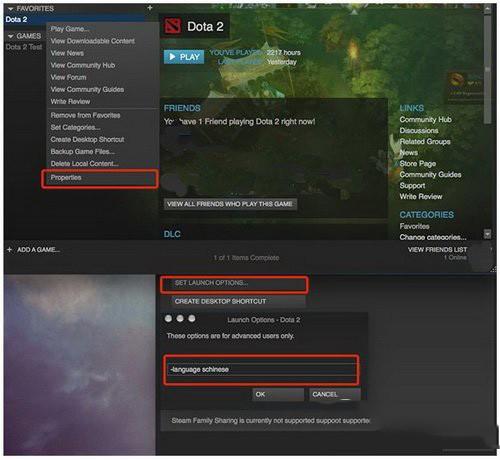Screen dimensions: 500x460
Task: Choose Backup Game Files
Action: tap(83, 151)
